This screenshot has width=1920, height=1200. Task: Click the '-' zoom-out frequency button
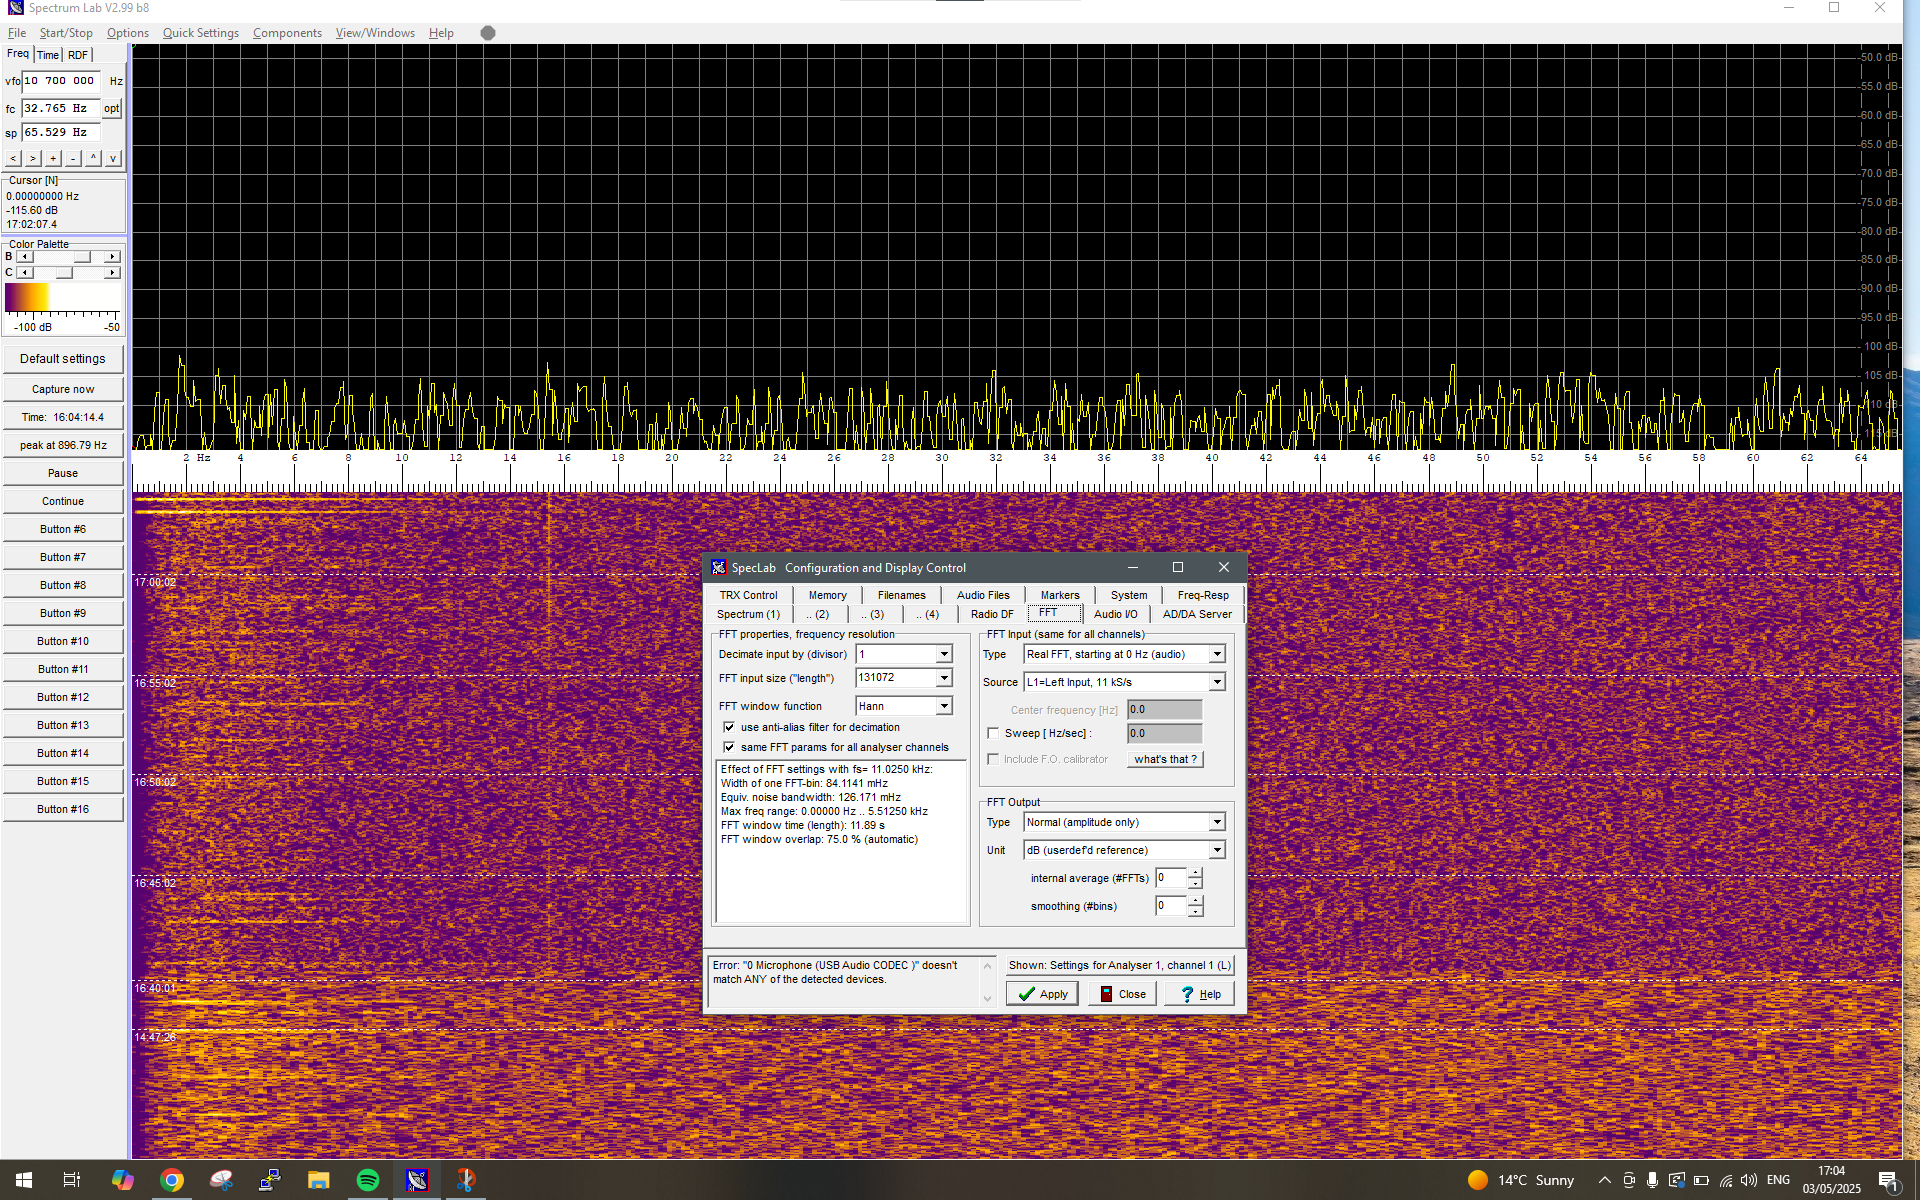point(73,158)
